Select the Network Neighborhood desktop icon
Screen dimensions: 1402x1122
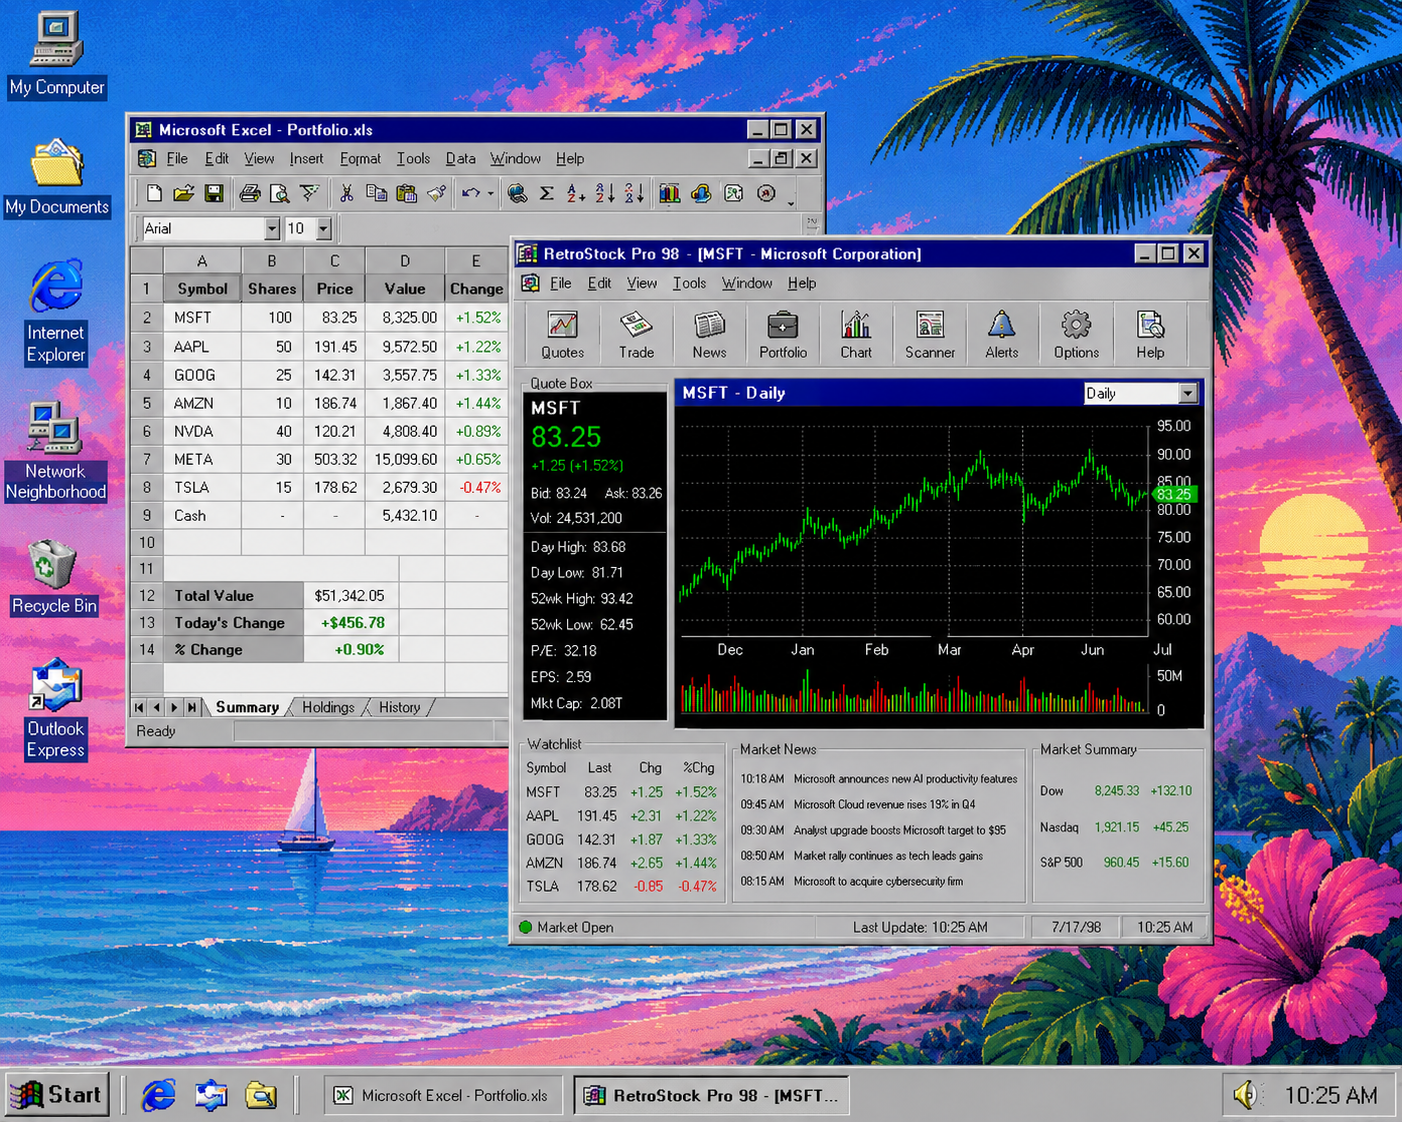click(x=55, y=451)
